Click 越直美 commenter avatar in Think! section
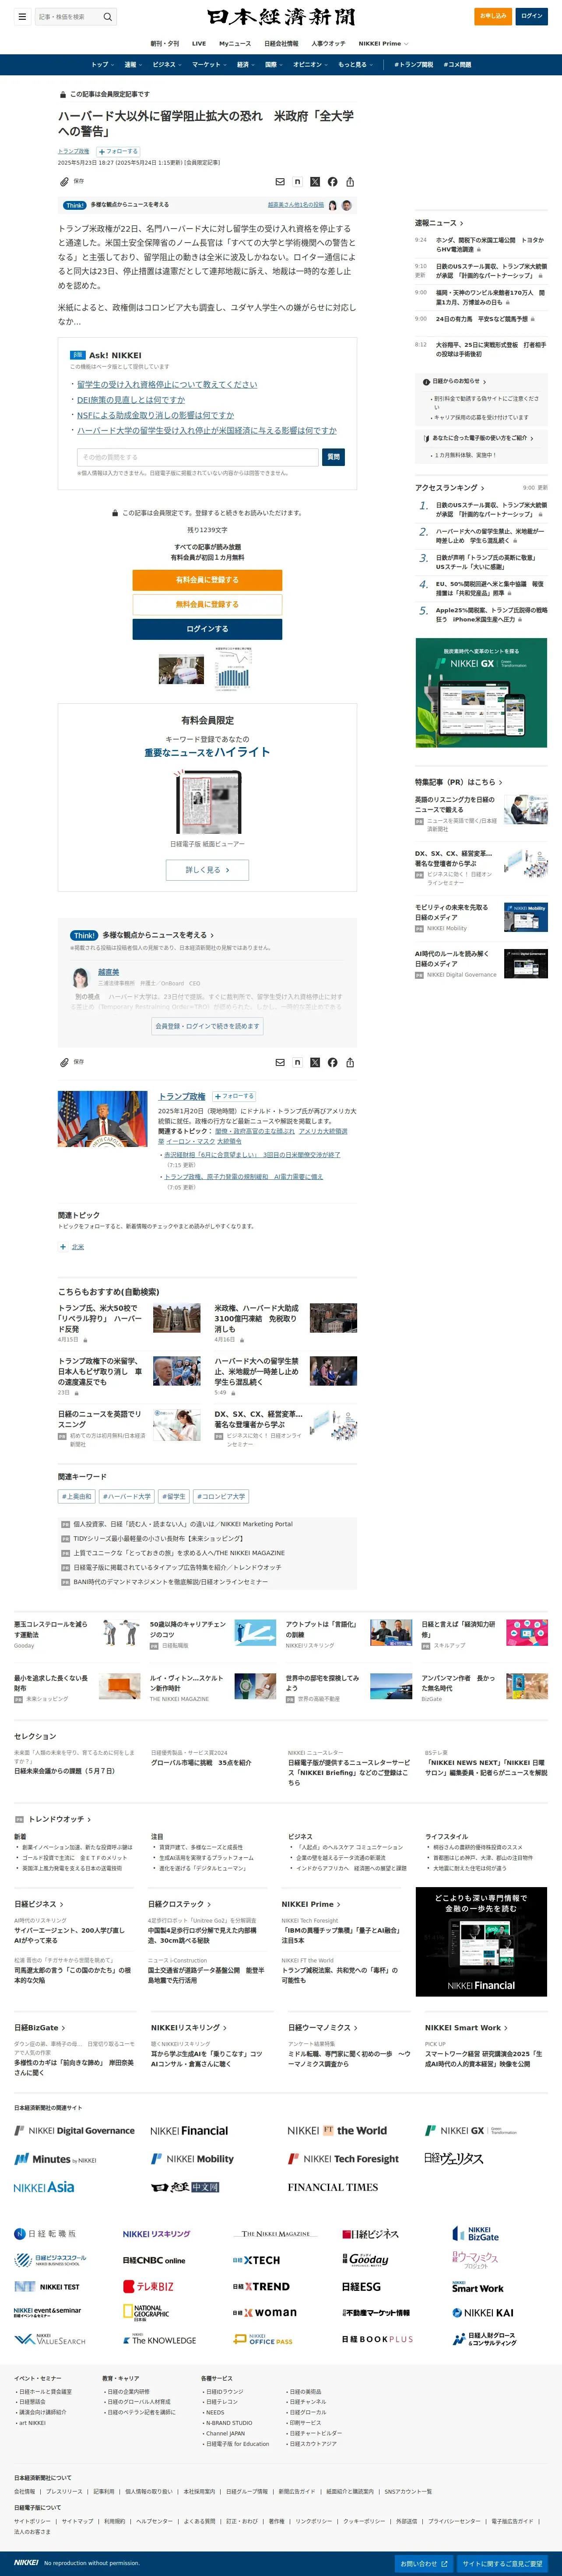The height and width of the screenshot is (2576, 562). (80, 977)
